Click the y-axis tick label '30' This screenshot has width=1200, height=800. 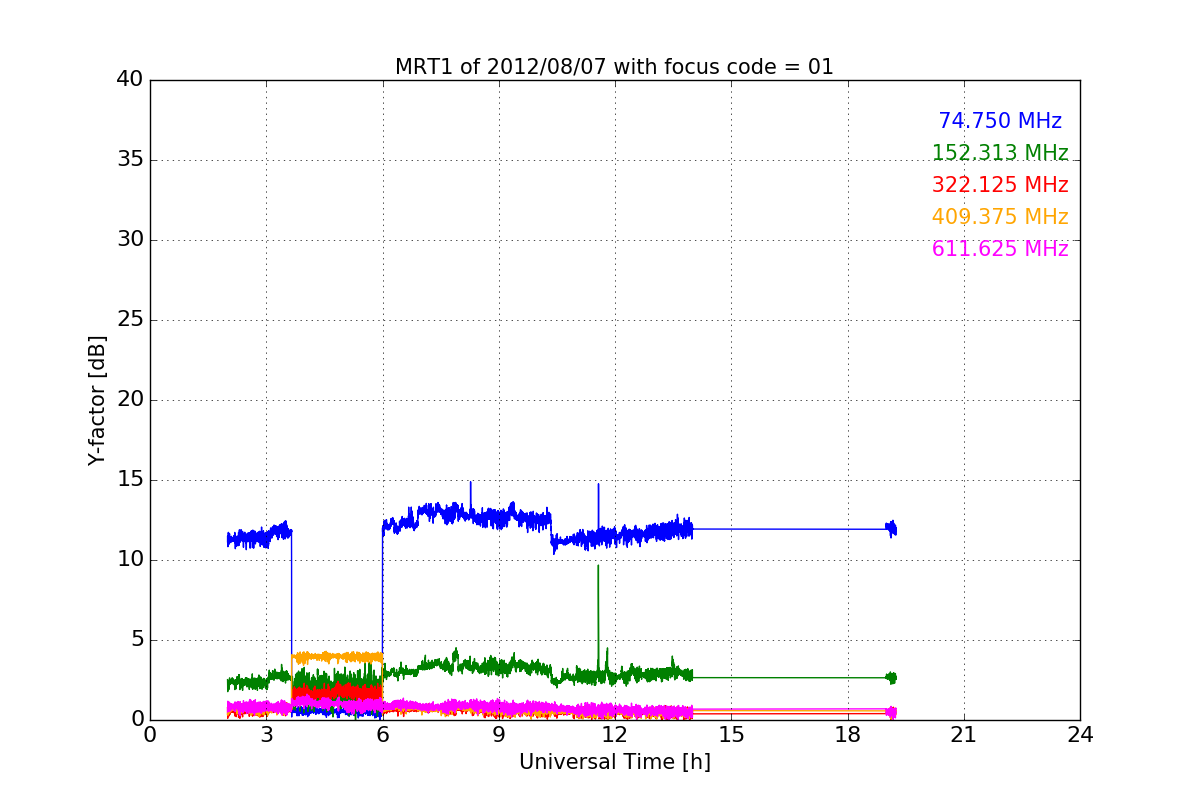pyautogui.click(x=130, y=240)
